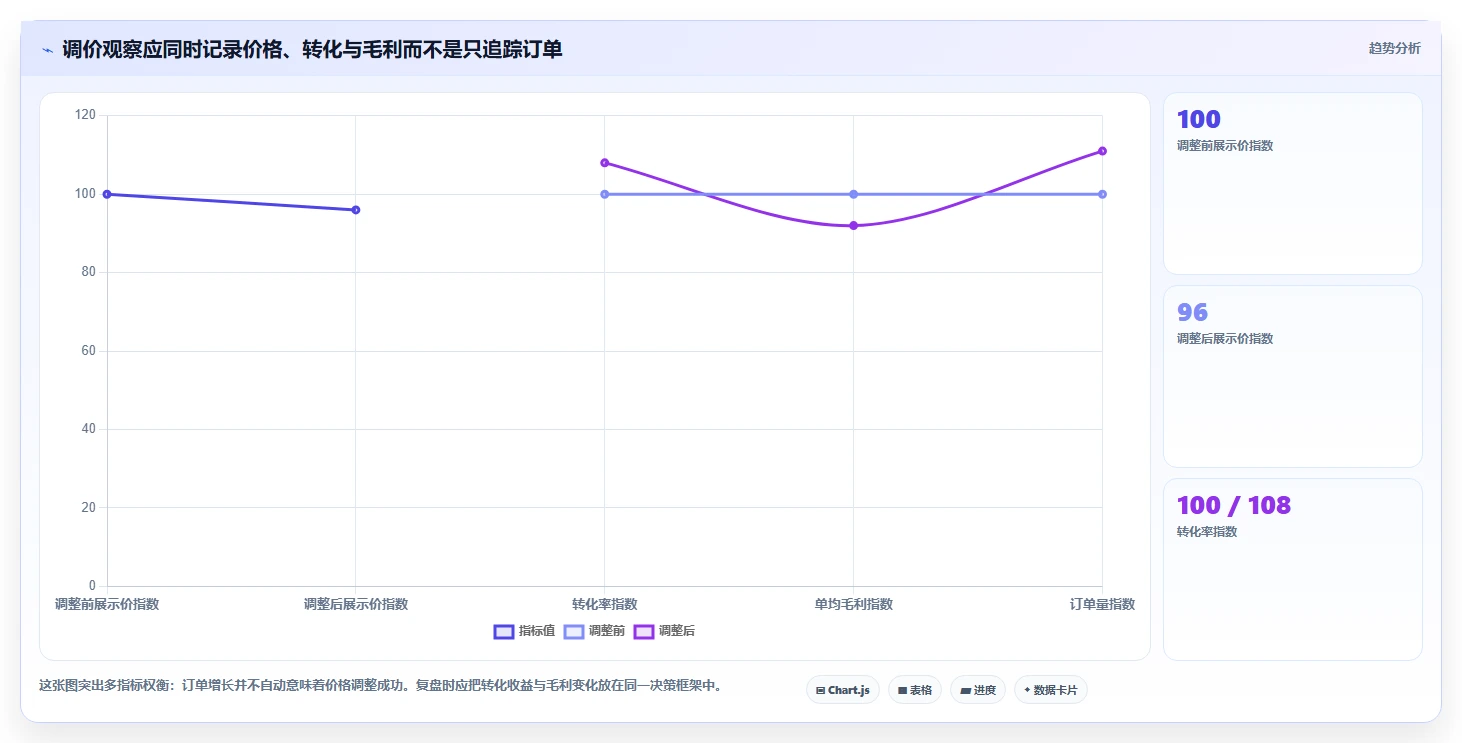Open the 转化率指数 card showing 100 / 108
Image resolution: width=1462 pixels, height=743 pixels.
pos(1292,569)
